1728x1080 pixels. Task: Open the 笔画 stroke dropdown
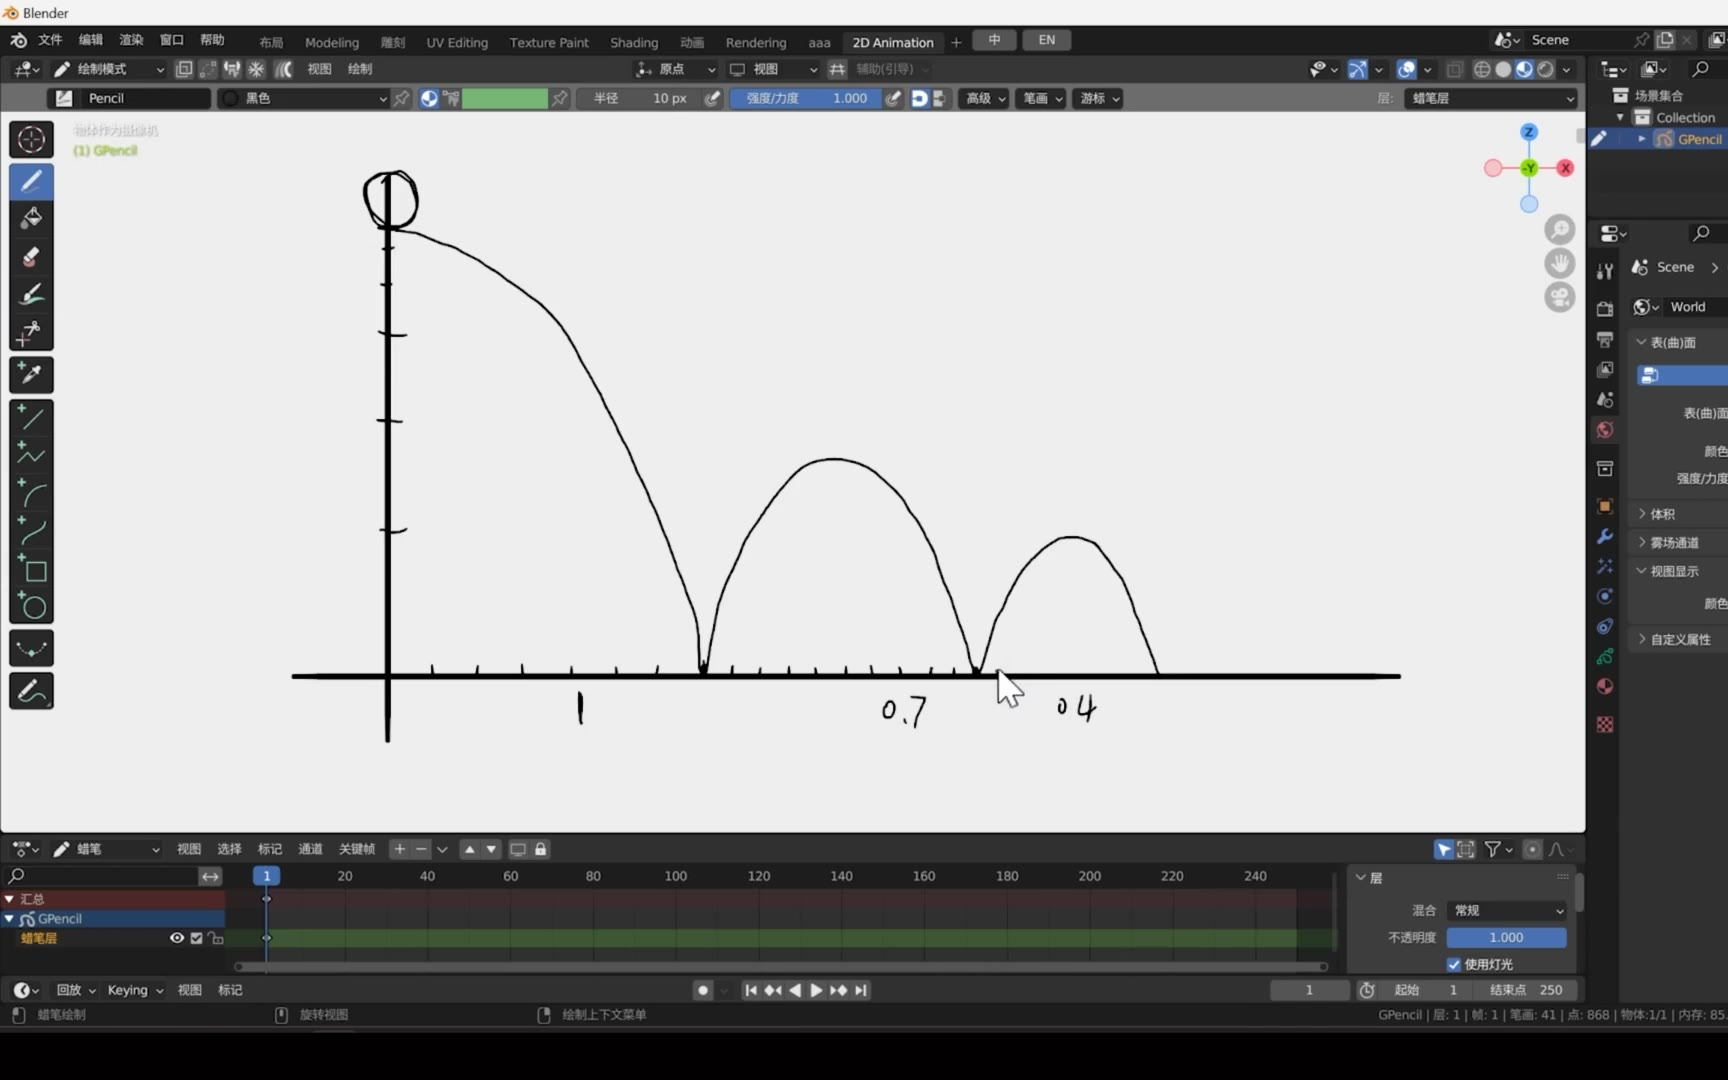[1041, 98]
